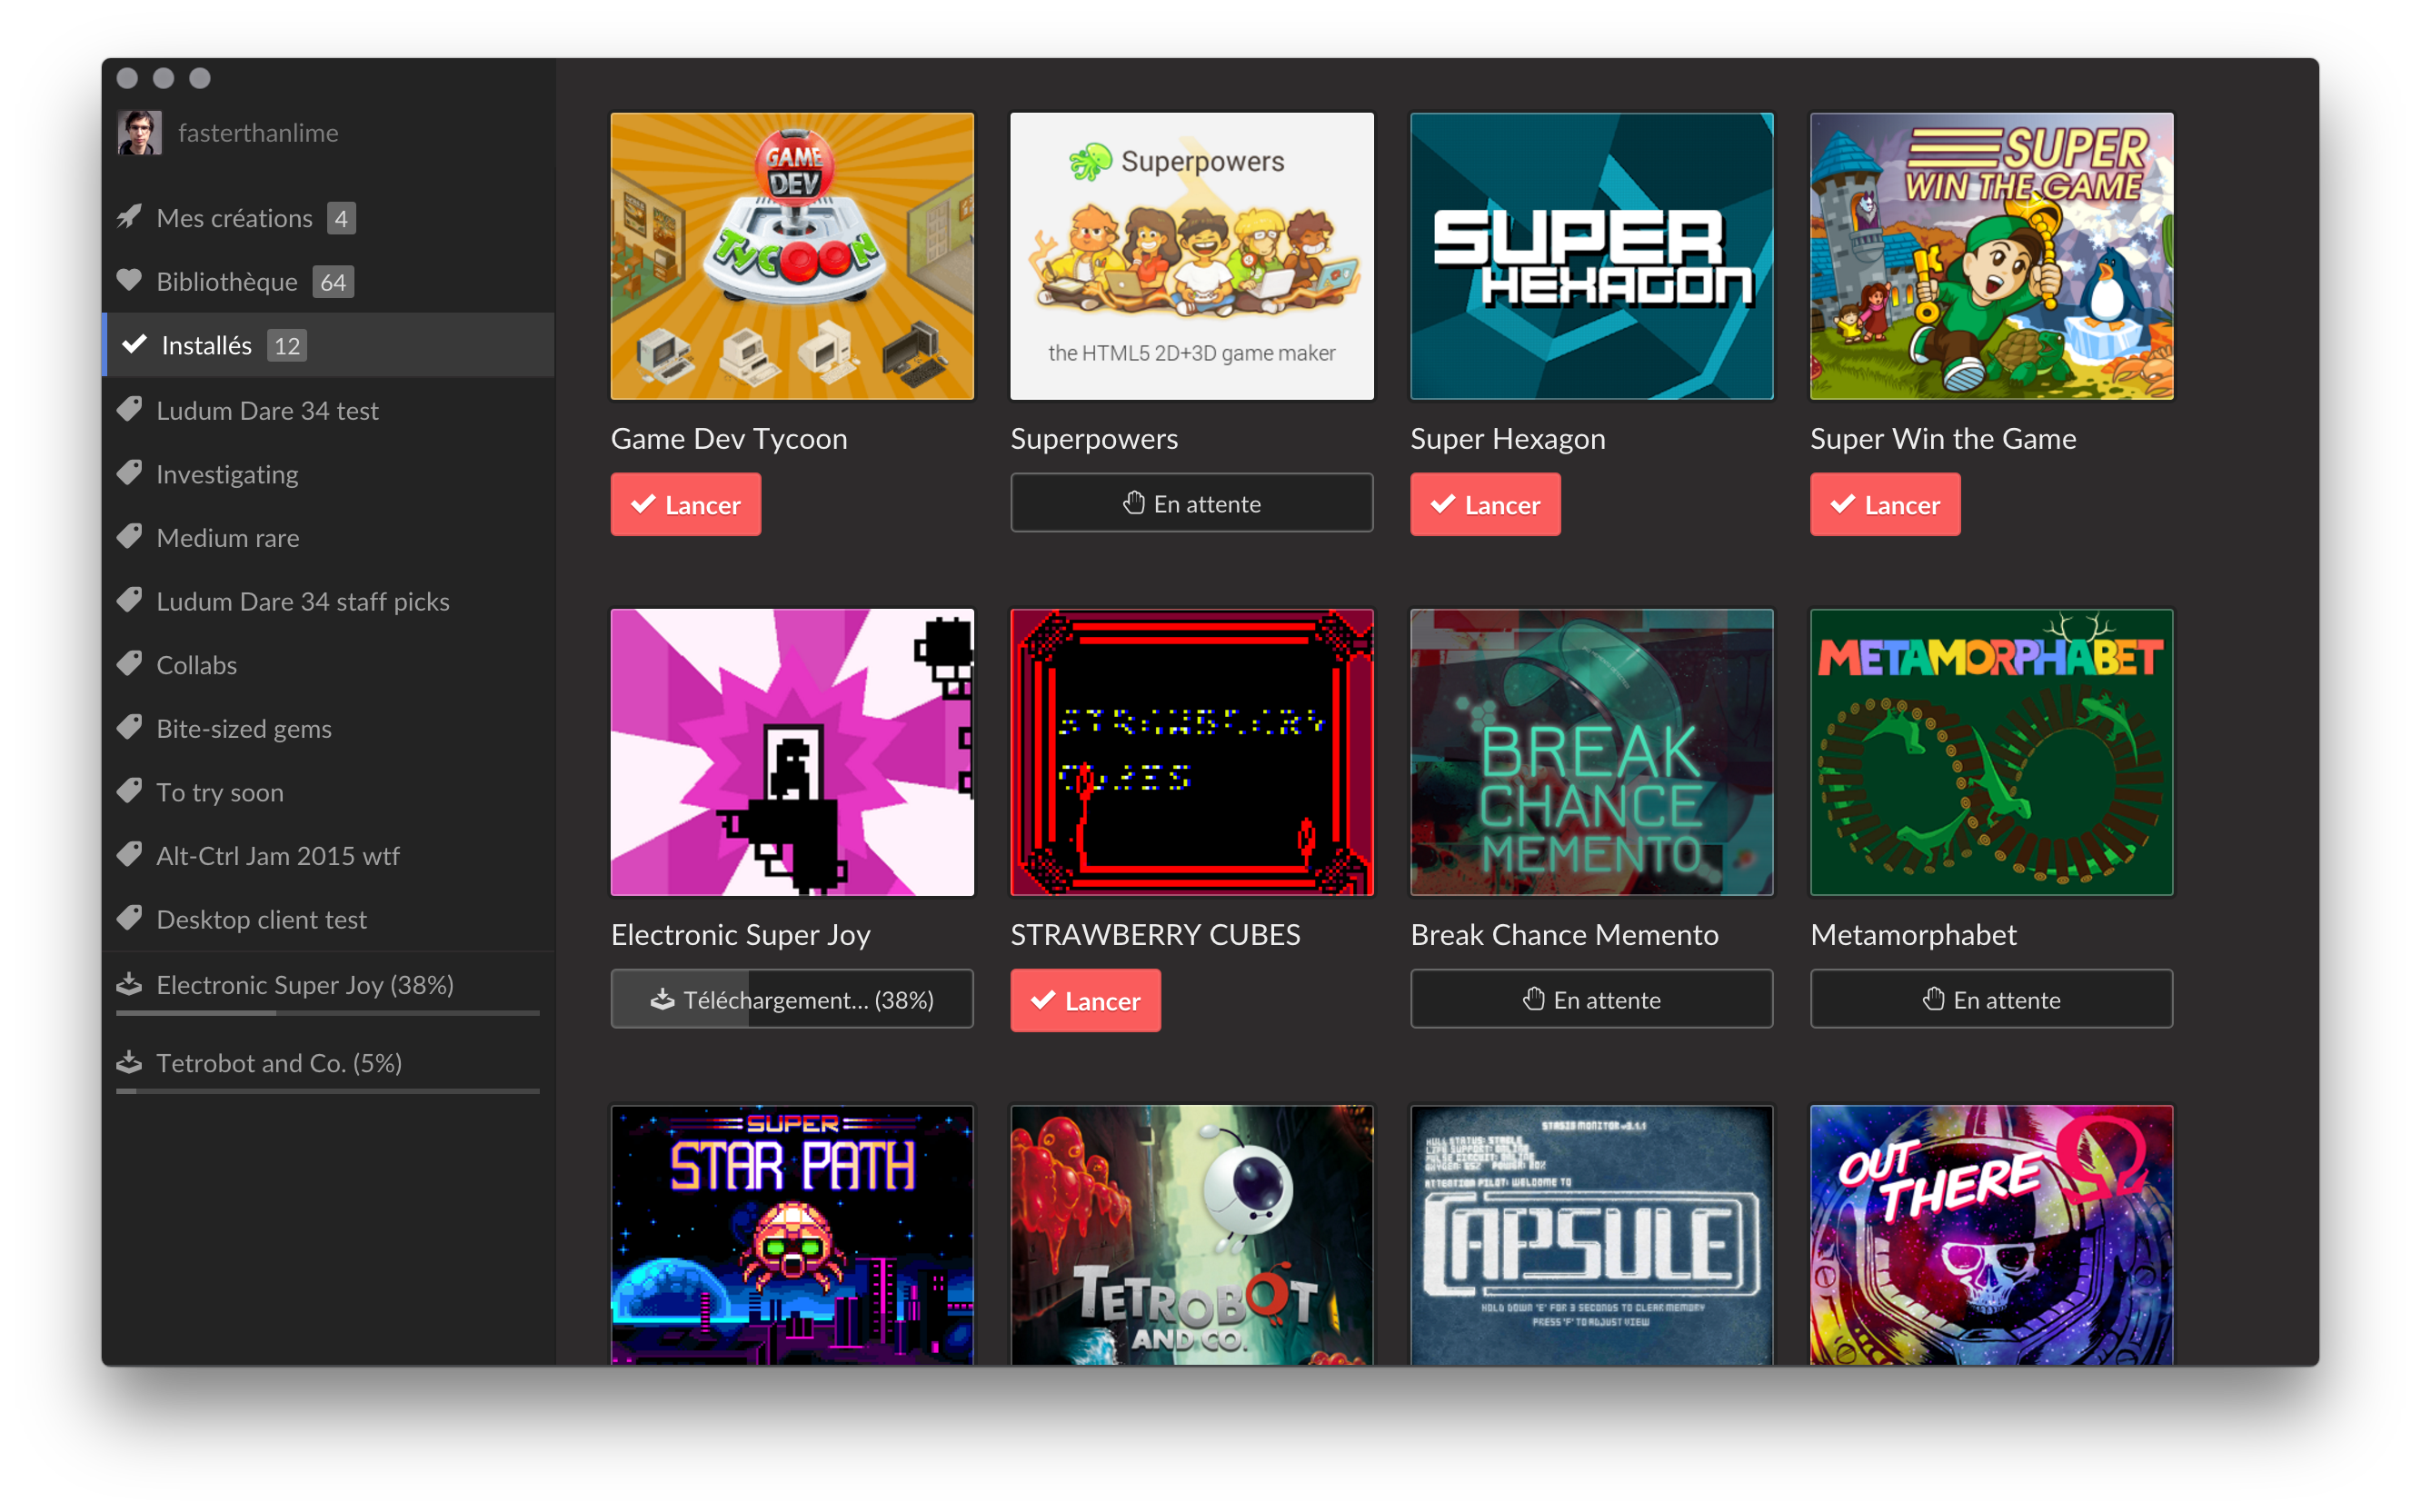Click the Break Chance Memento title link
Screen dimensions: 2421x1512
click(1564, 934)
